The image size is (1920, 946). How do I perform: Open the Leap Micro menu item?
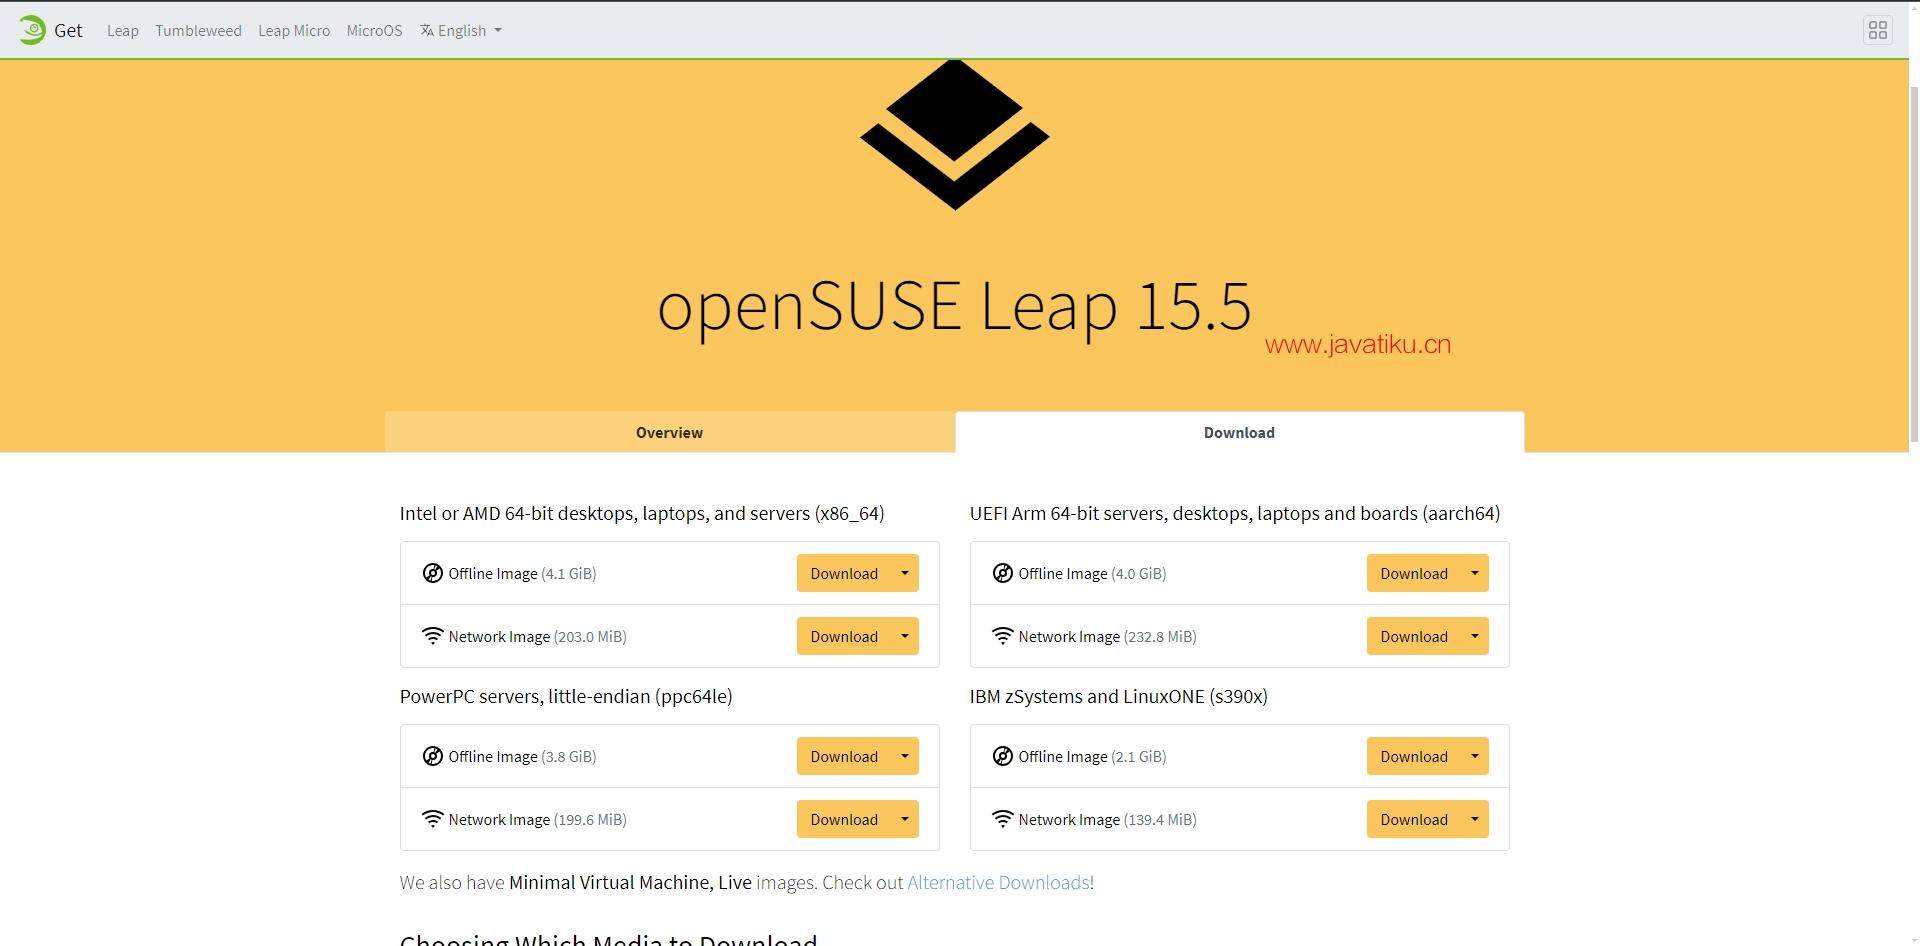click(x=294, y=30)
